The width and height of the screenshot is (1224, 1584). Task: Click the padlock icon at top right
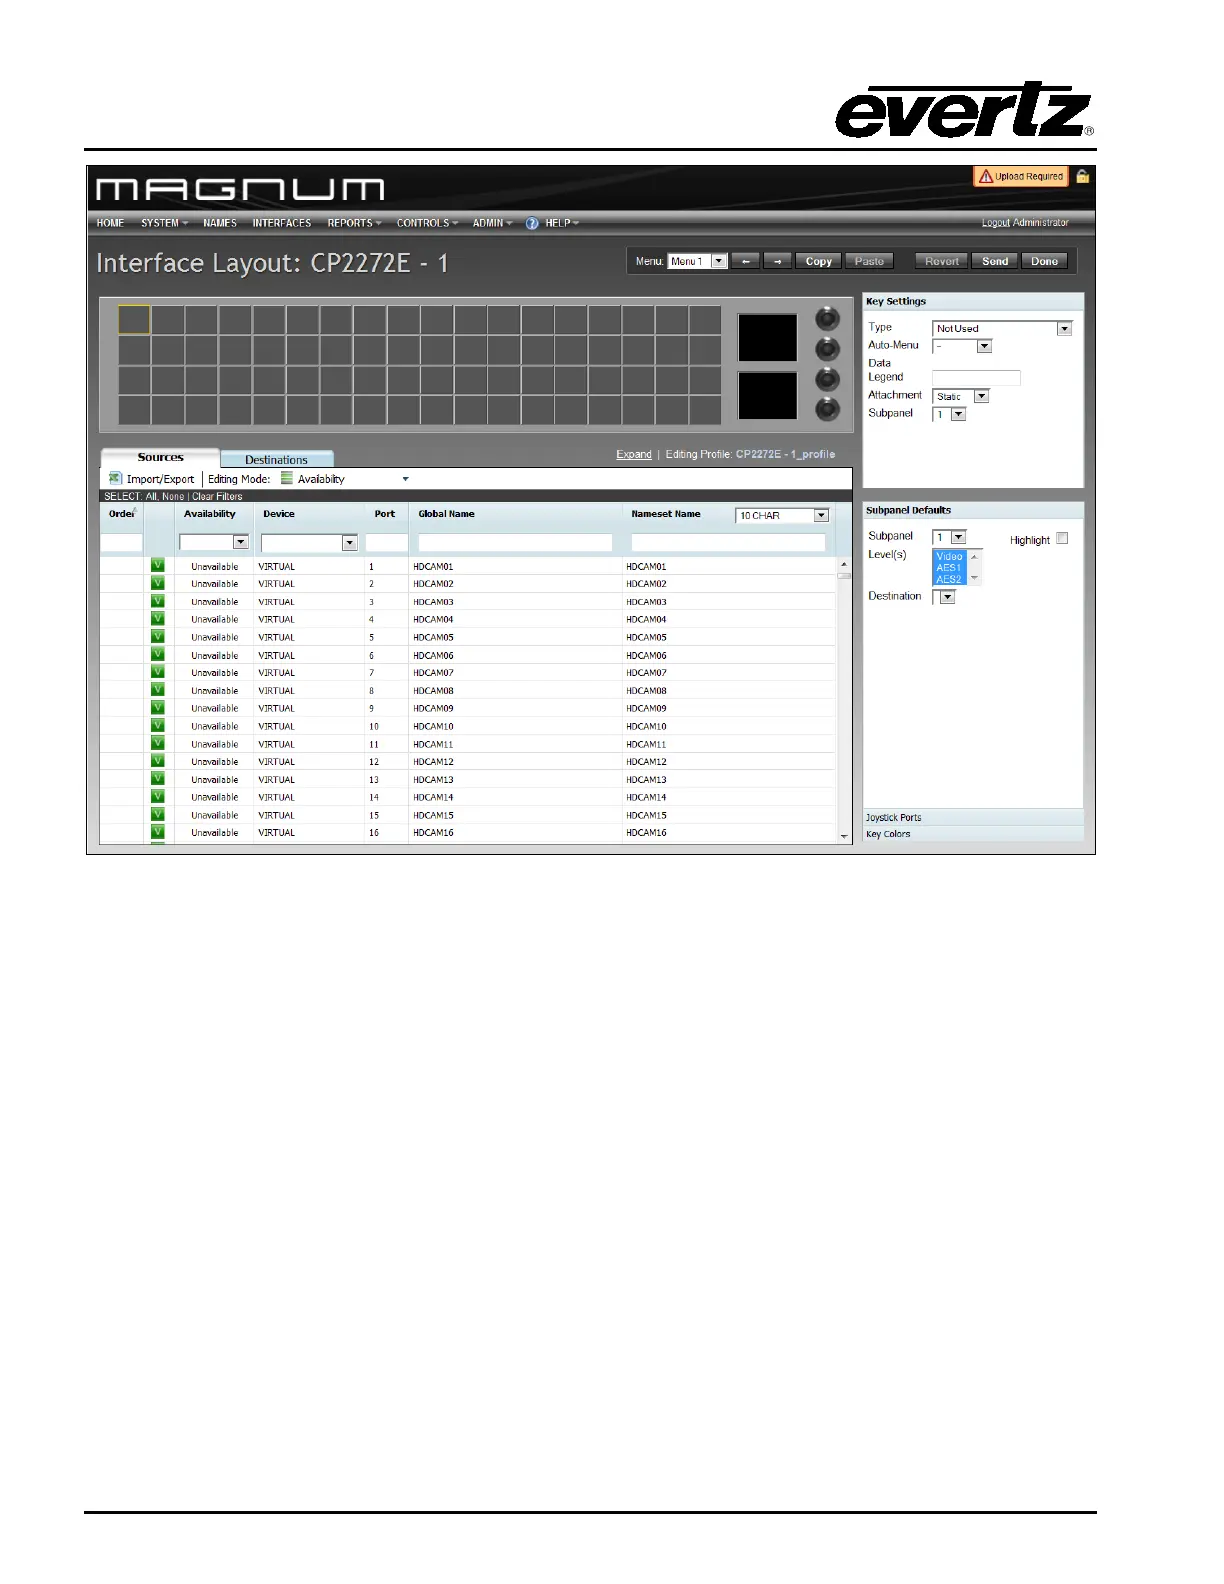tap(1082, 176)
